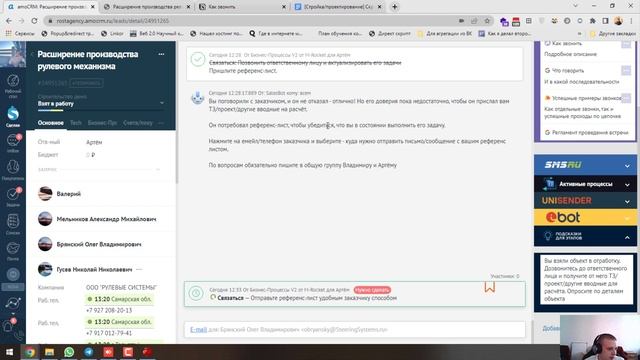Expand the UNISENDER widget
This screenshot has height=360, width=640.
585,201
